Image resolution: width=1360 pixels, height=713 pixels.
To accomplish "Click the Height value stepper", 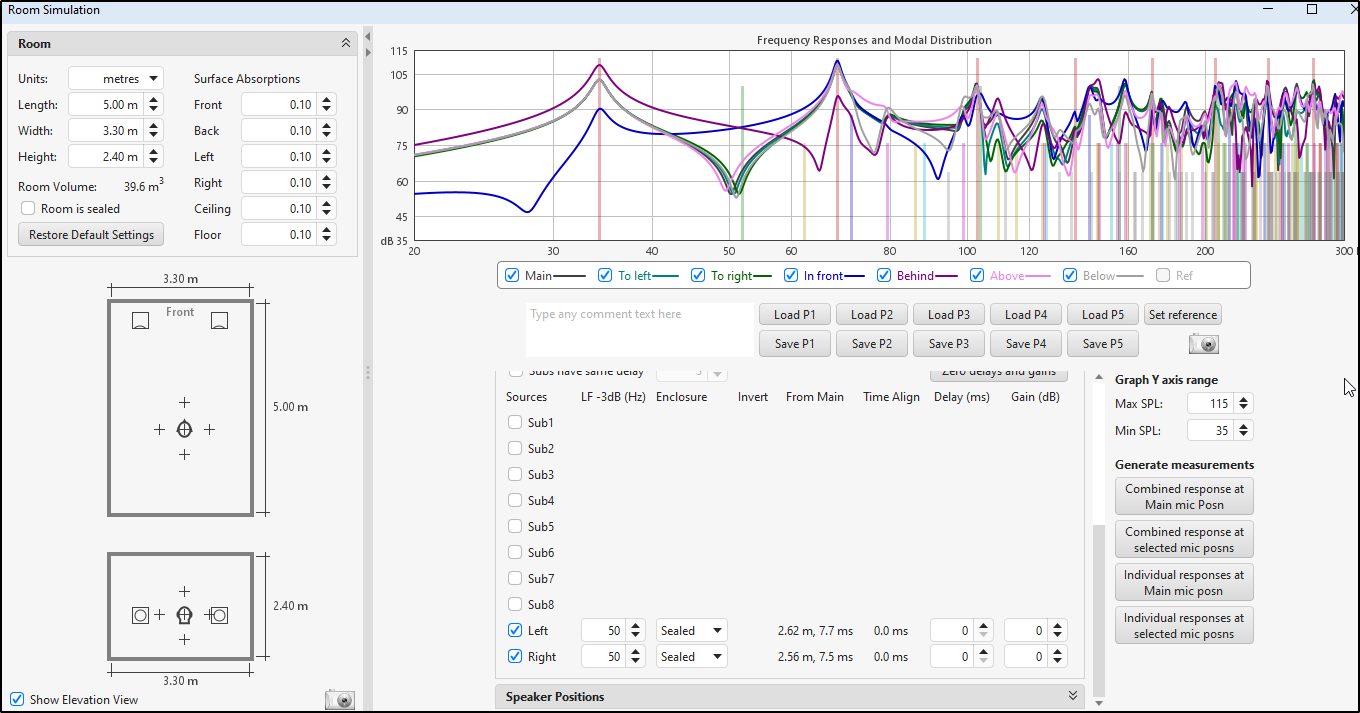I will click(x=153, y=157).
